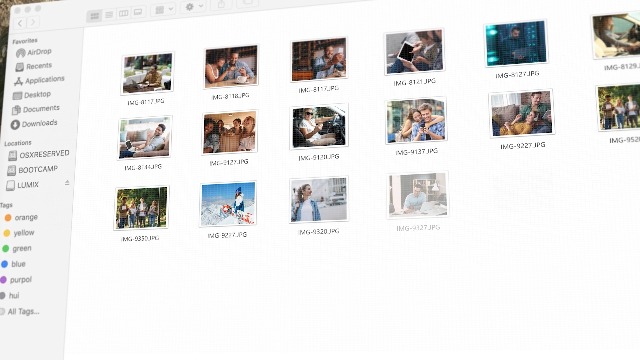Open Recents in the sidebar
This screenshot has width=640, height=360.
point(33,66)
